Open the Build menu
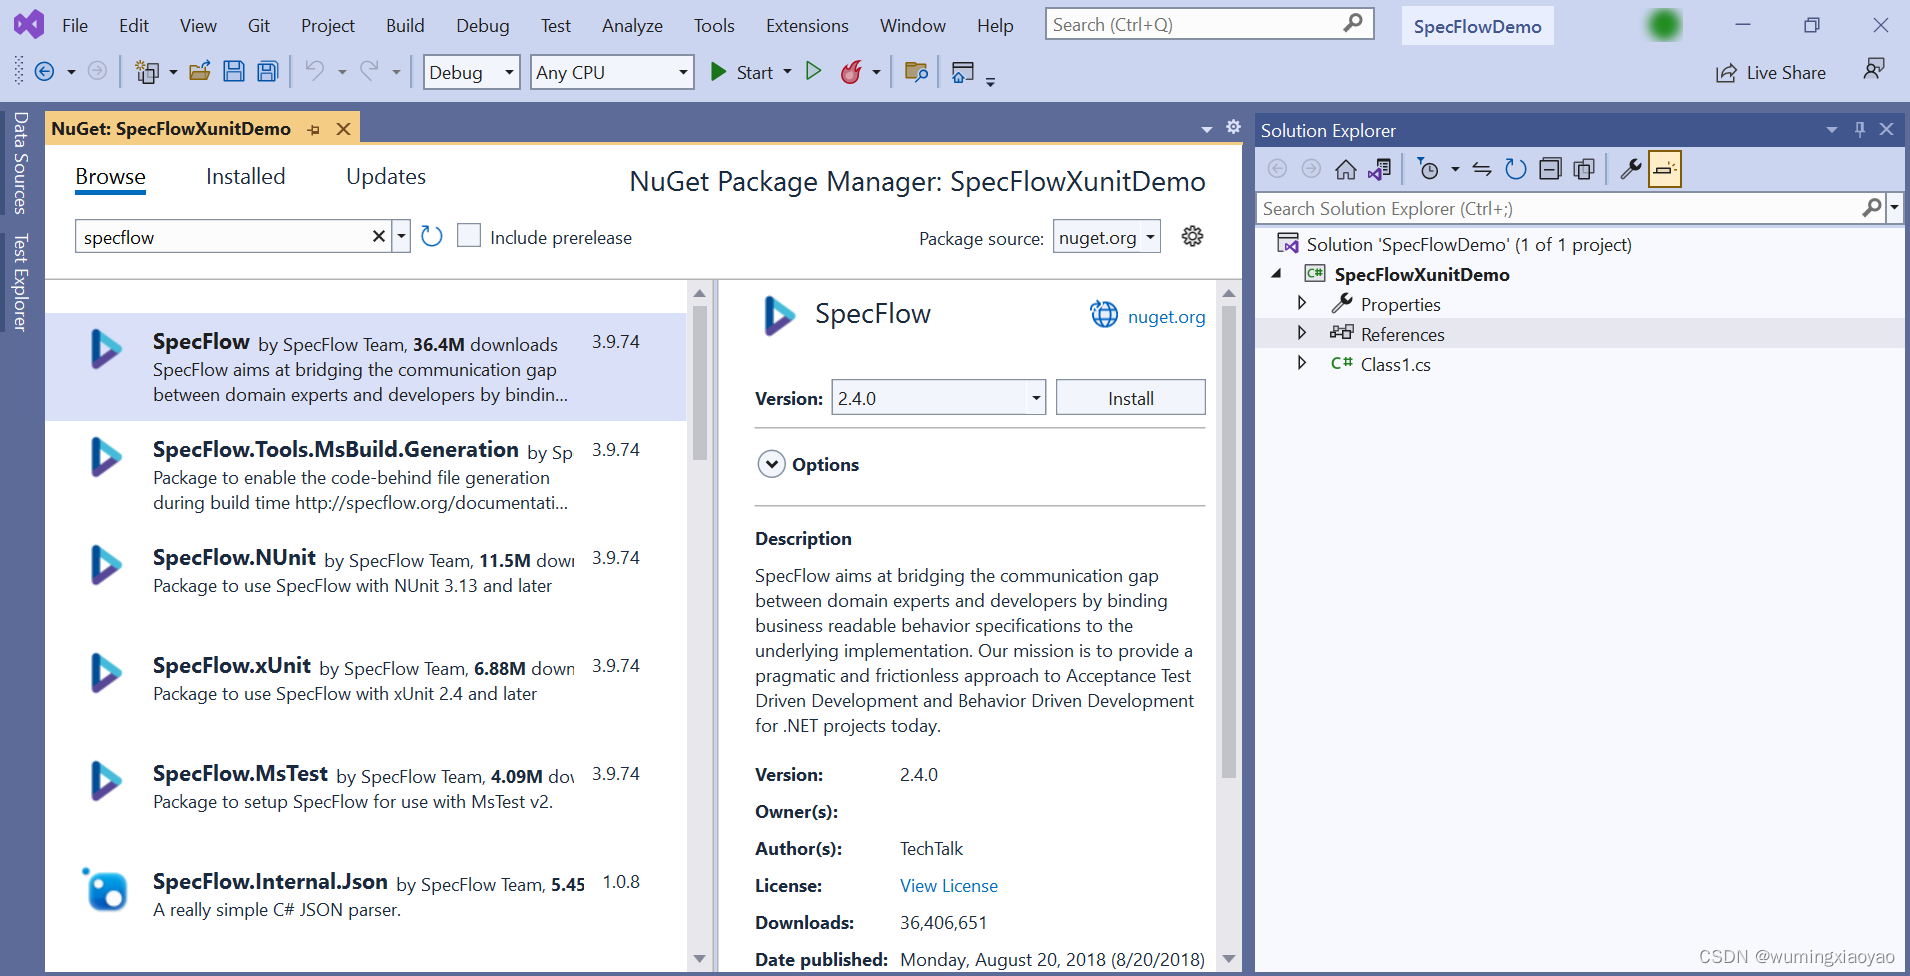Screen dimensions: 1910x976 point(405,26)
